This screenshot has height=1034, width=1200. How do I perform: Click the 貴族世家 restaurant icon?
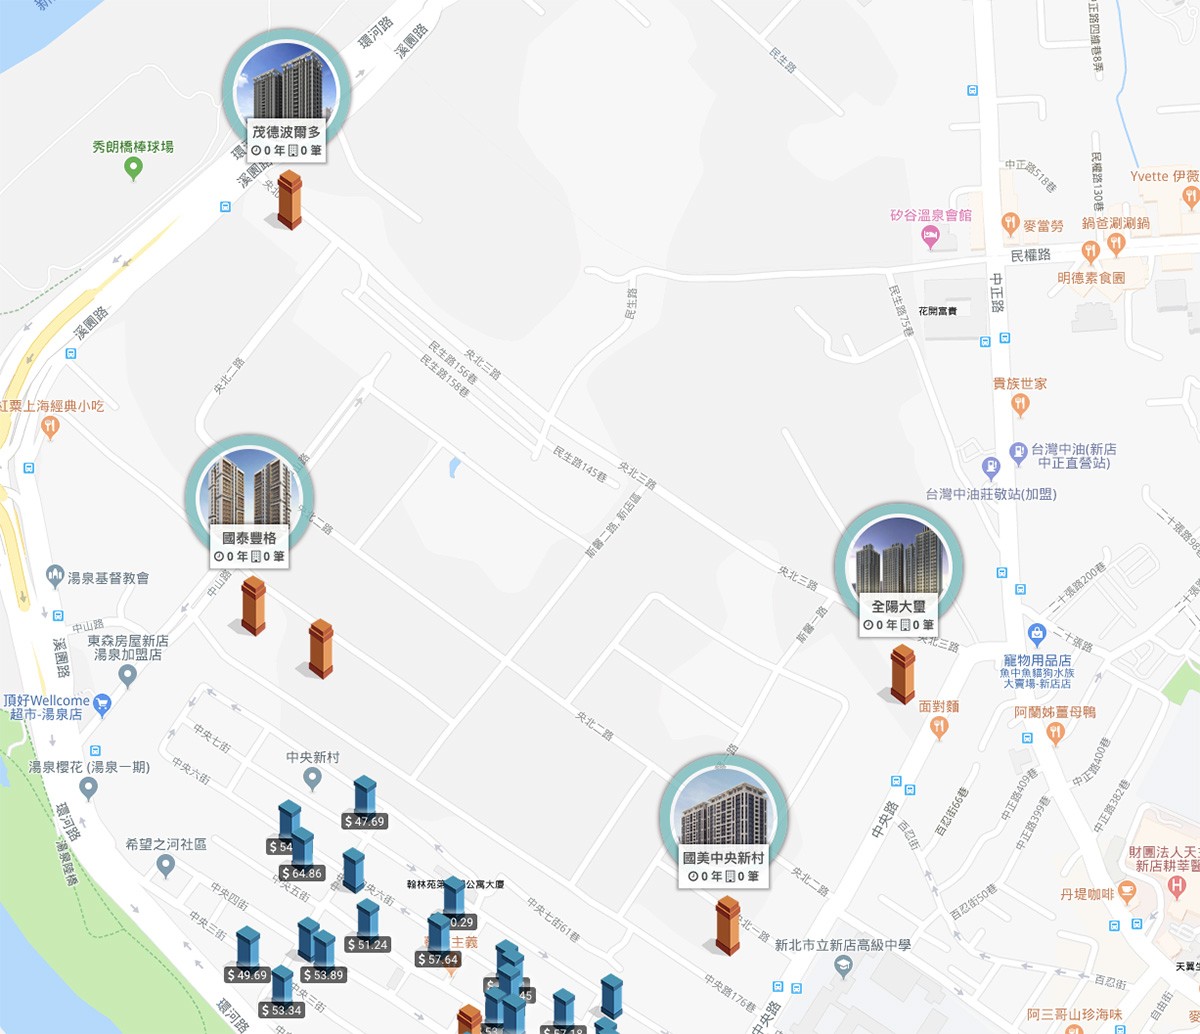tap(1020, 404)
